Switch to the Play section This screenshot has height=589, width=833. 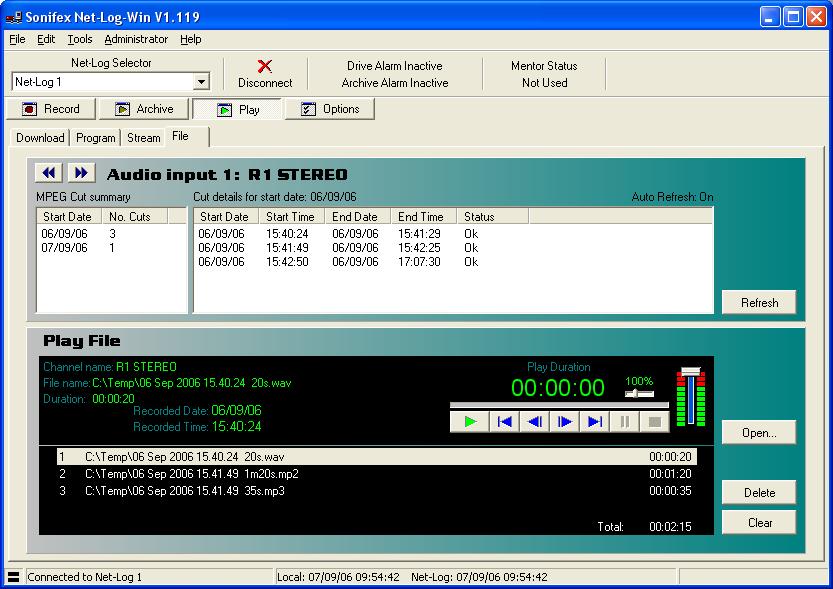[x=237, y=109]
